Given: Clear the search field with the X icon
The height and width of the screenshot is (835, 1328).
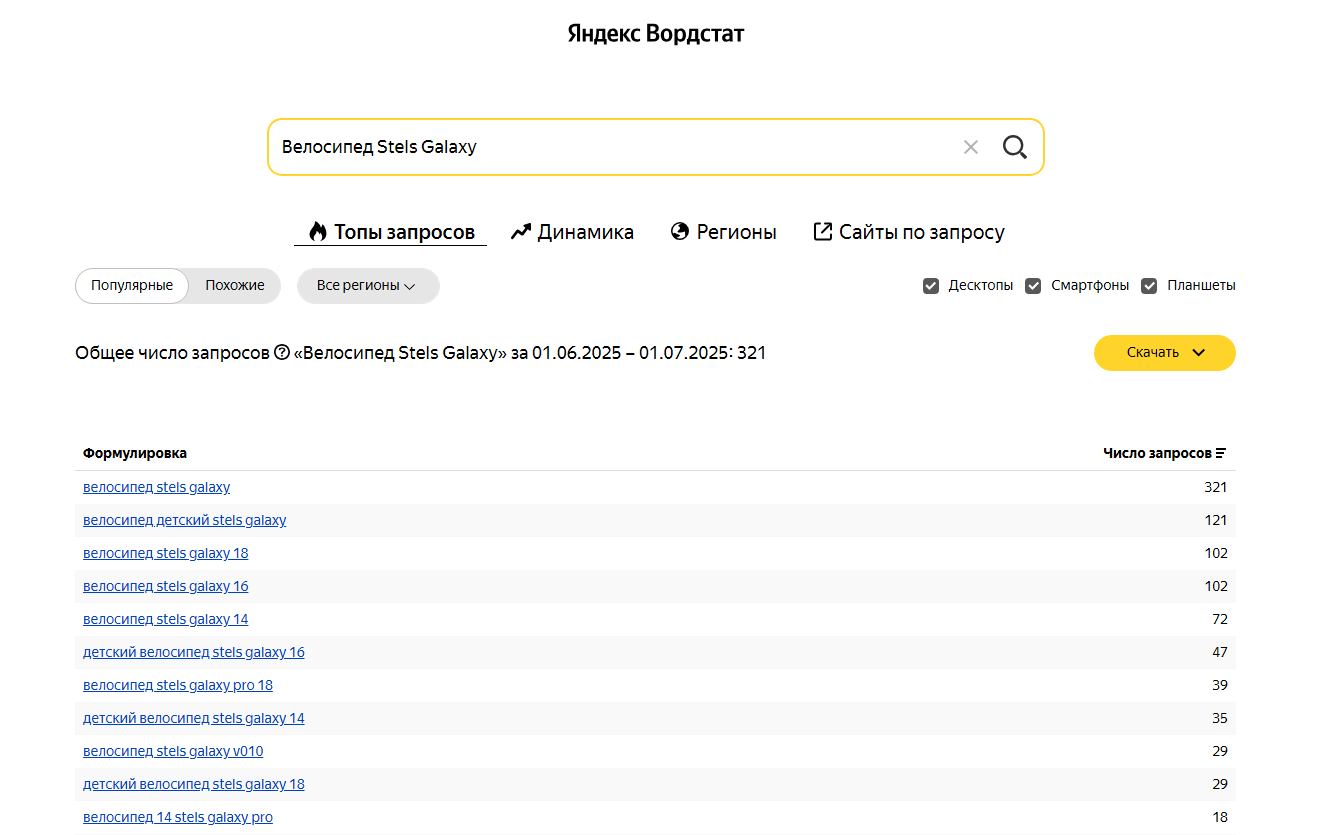Looking at the screenshot, I should pyautogui.click(x=970, y=147).
